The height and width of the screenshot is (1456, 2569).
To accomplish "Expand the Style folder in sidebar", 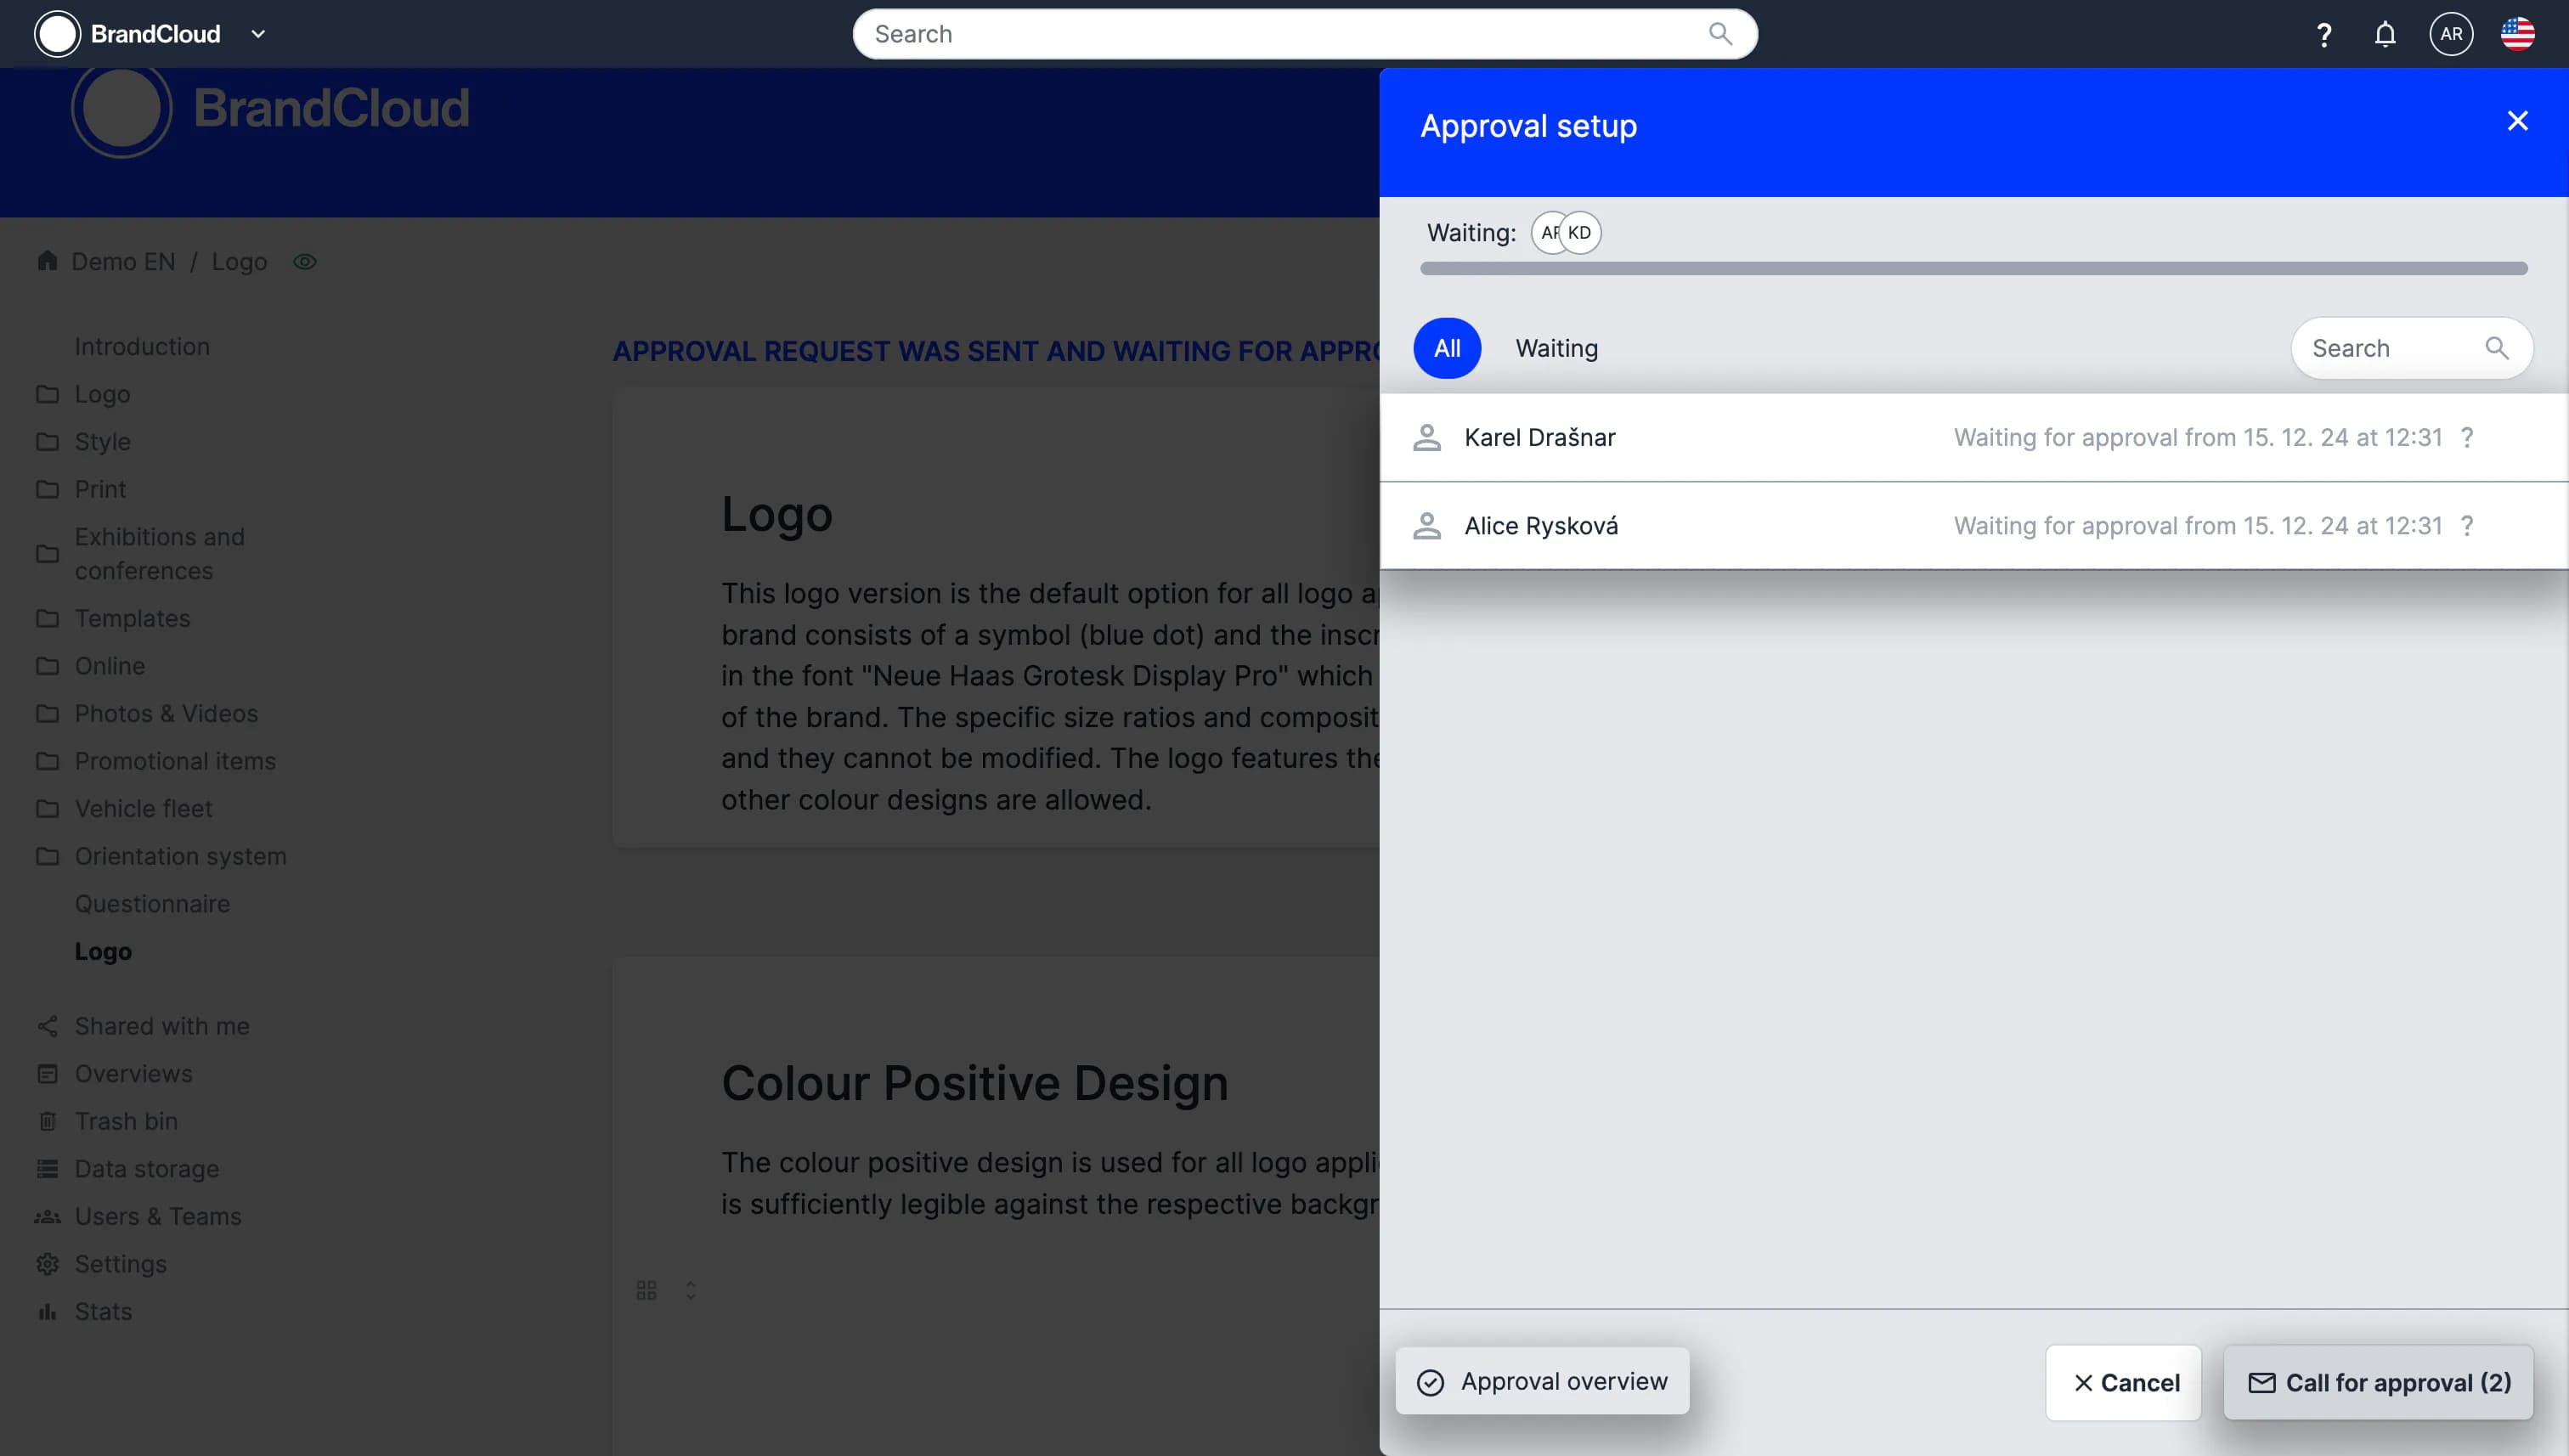I will point(102,441).
